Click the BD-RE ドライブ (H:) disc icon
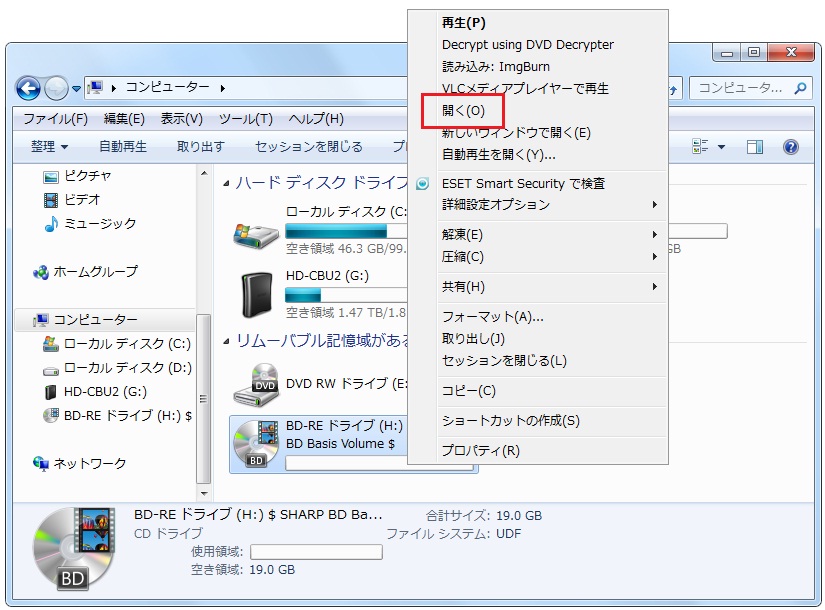Screen dimensions: 825x610 coord(256,444)
